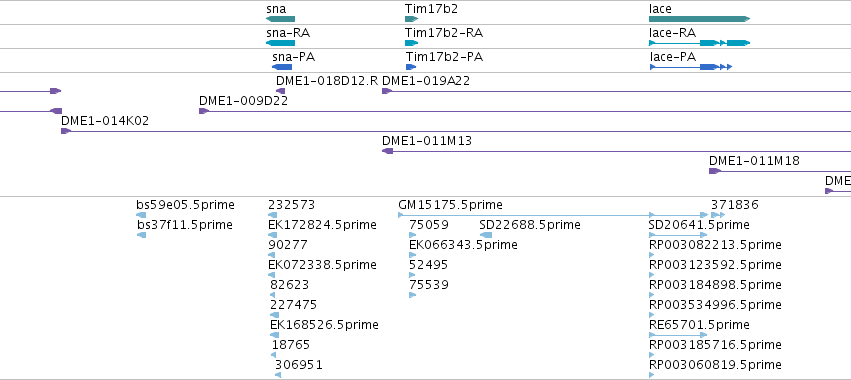Click the 371836 EST arrow glyph
The height and width of the screenshot is (380, 851).
coord(718,215)
